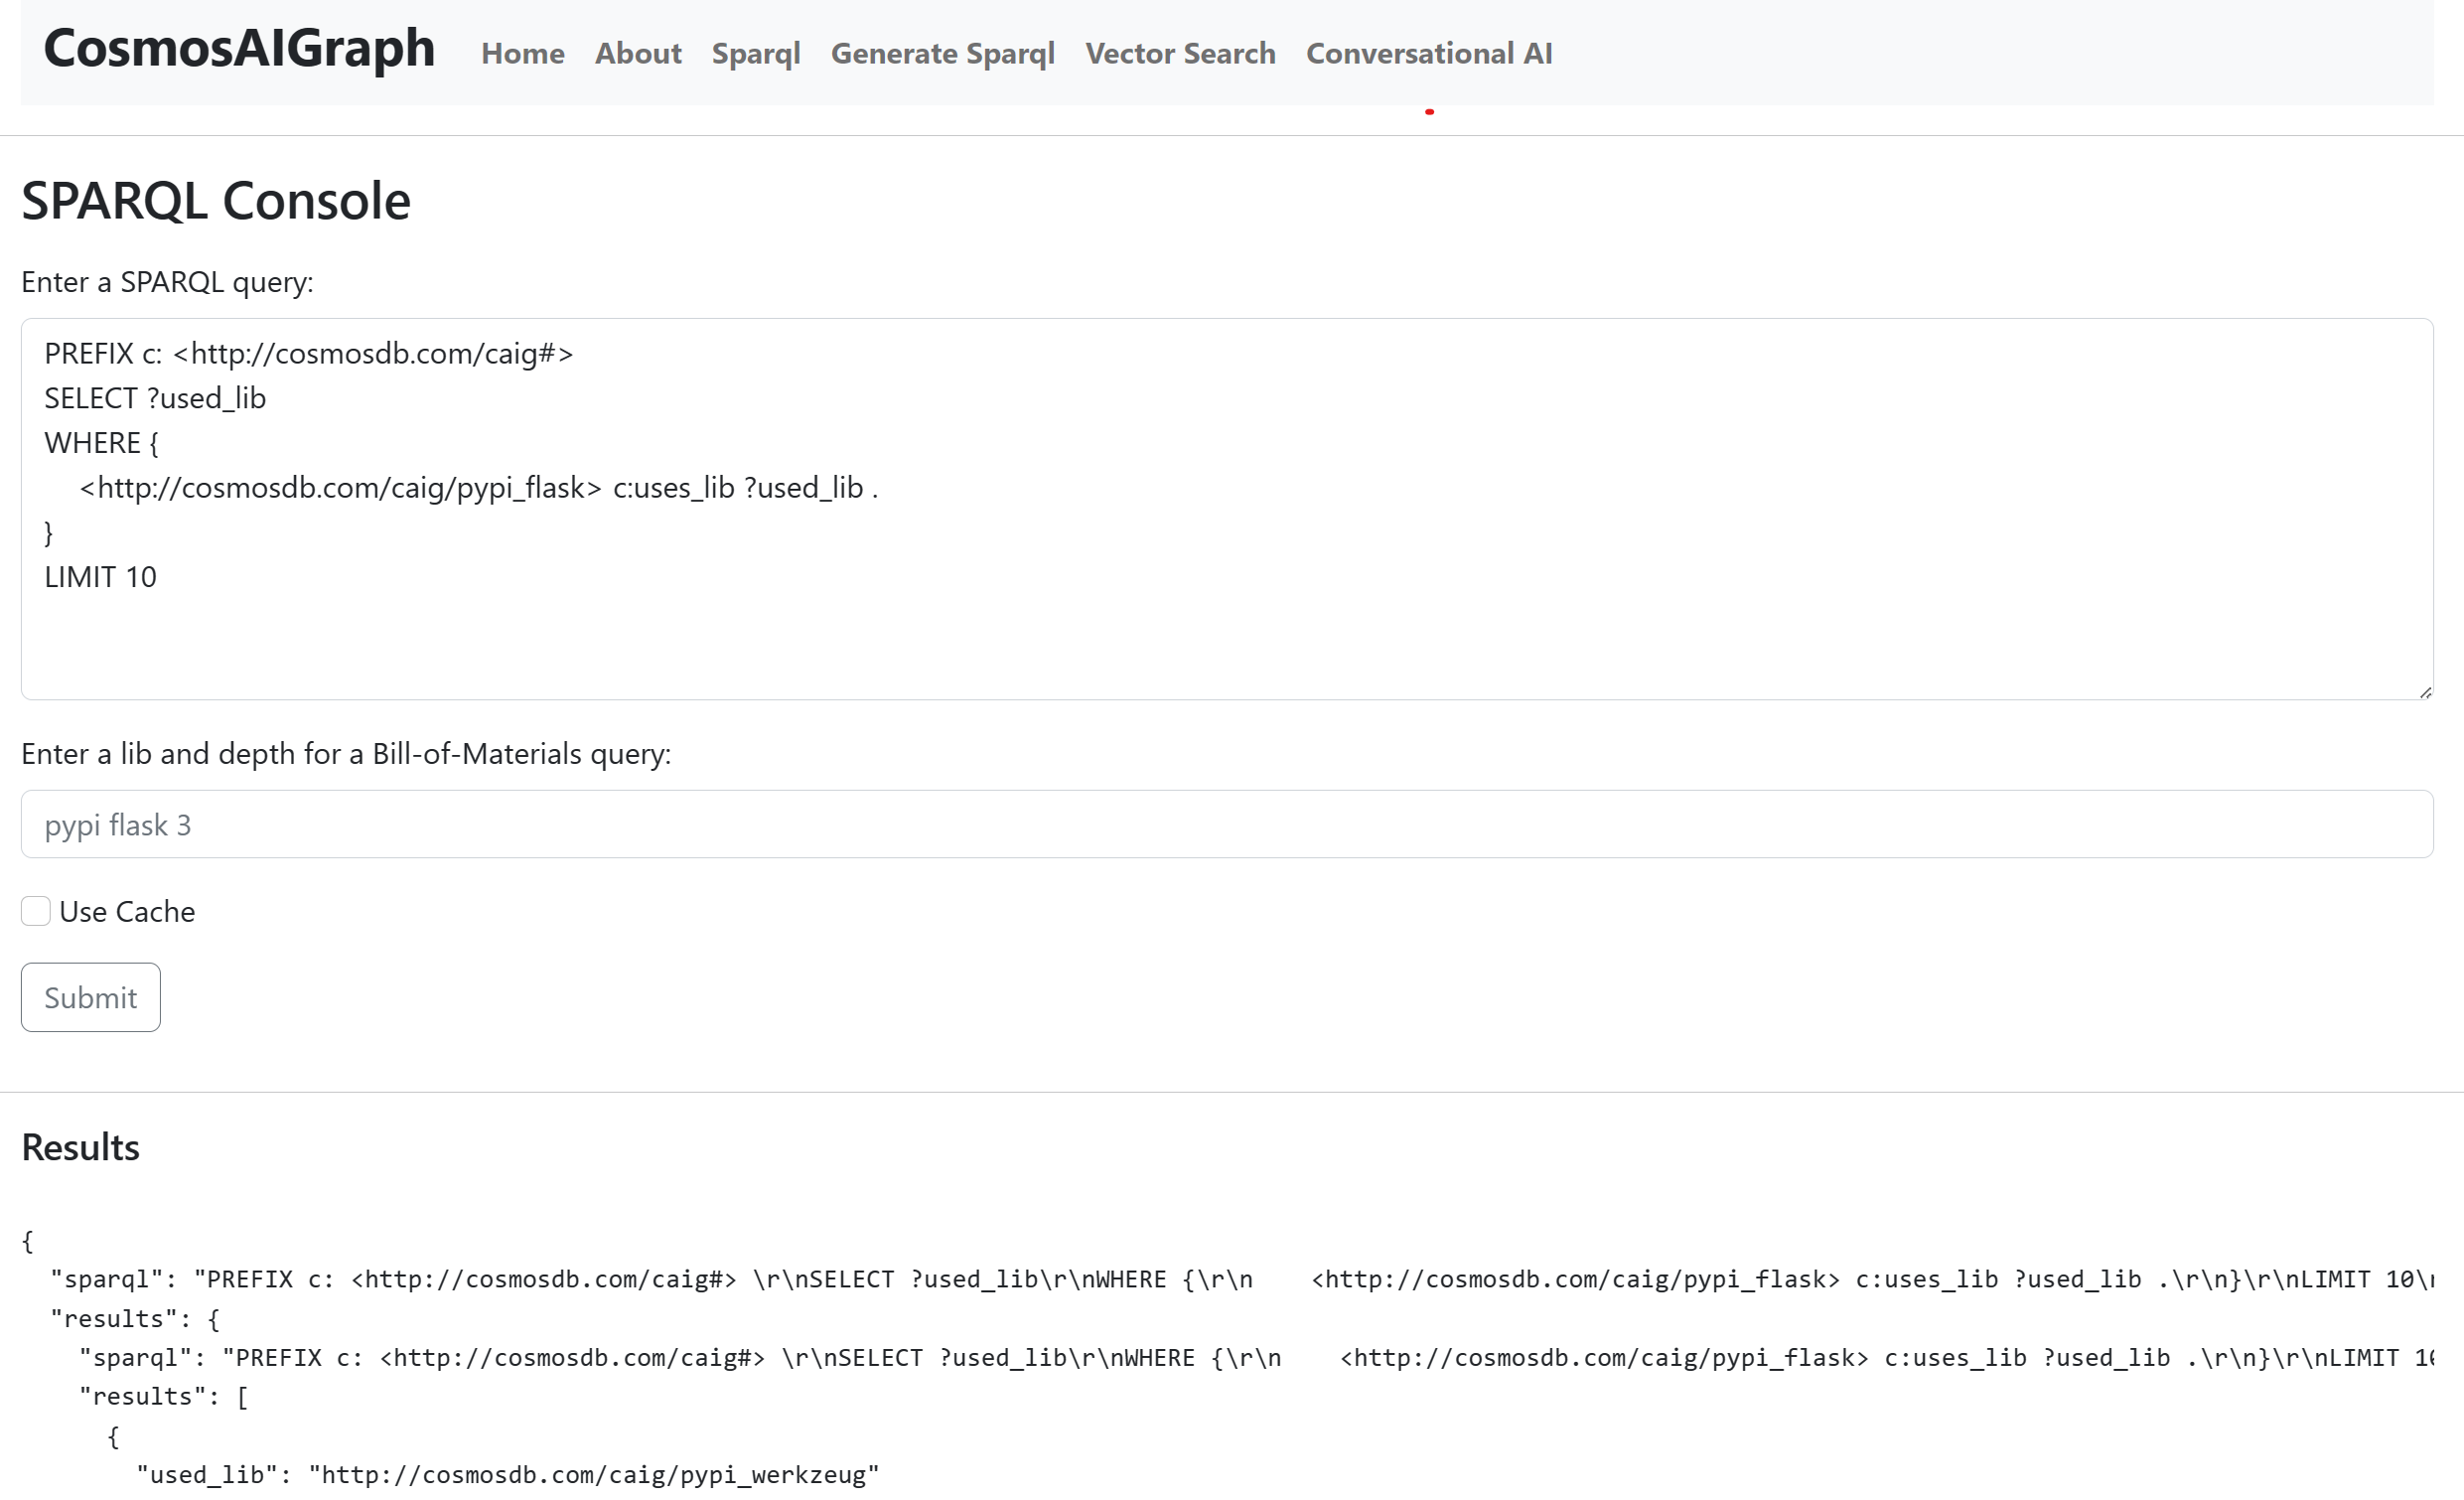This screenshot has width=2464, height=1500.
Task: Click the About navigation icon
Action: click(638, 53)
